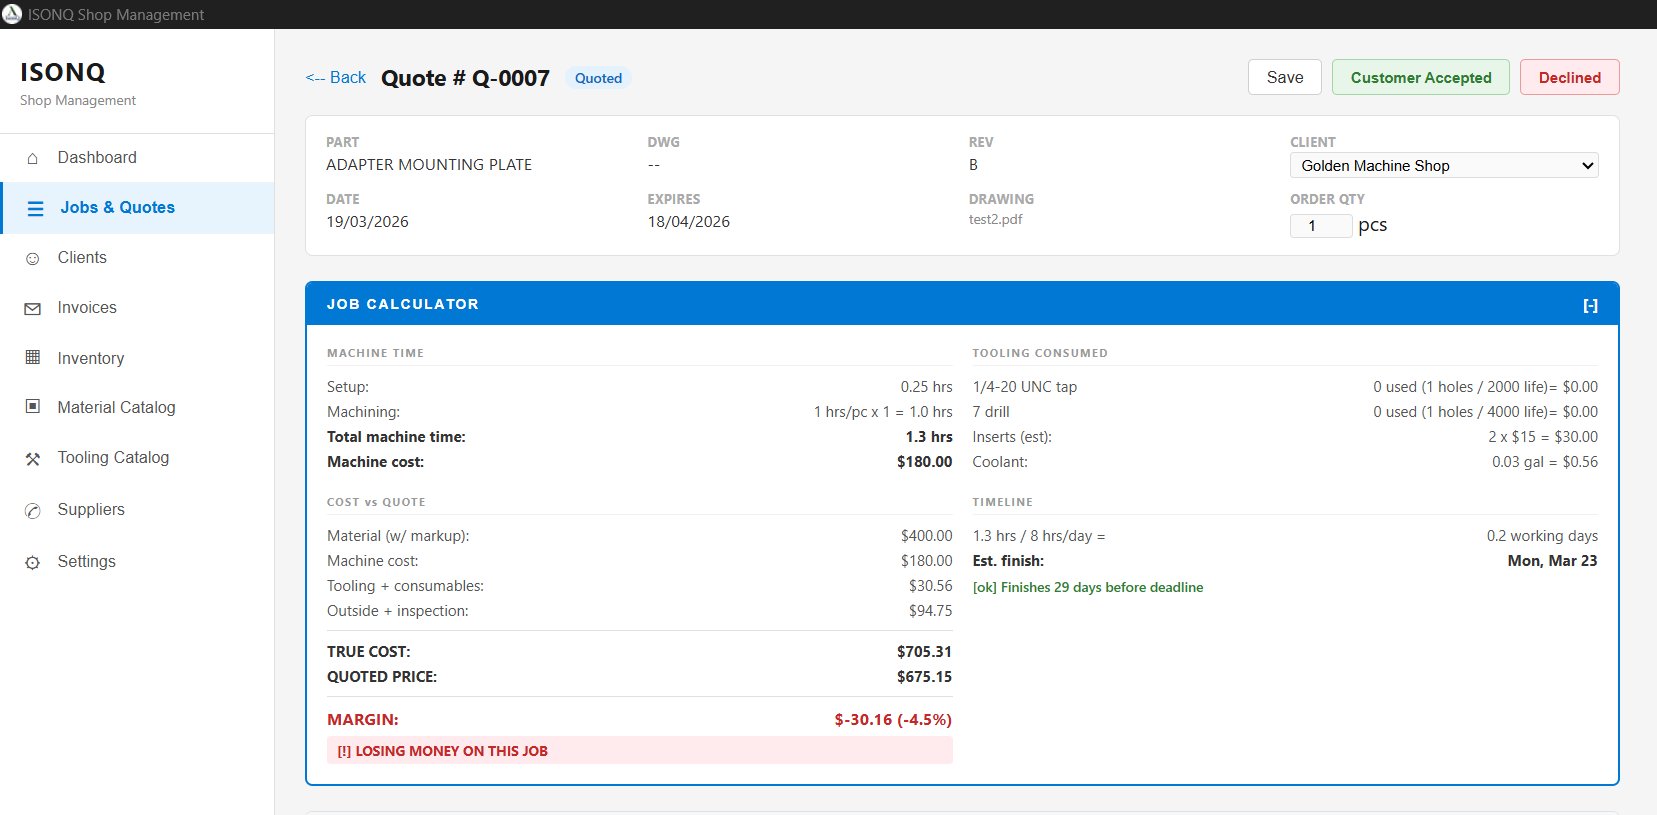Open the Tooling Catalog
Viewport: 1657px width, 815px height.
point(137,458)
